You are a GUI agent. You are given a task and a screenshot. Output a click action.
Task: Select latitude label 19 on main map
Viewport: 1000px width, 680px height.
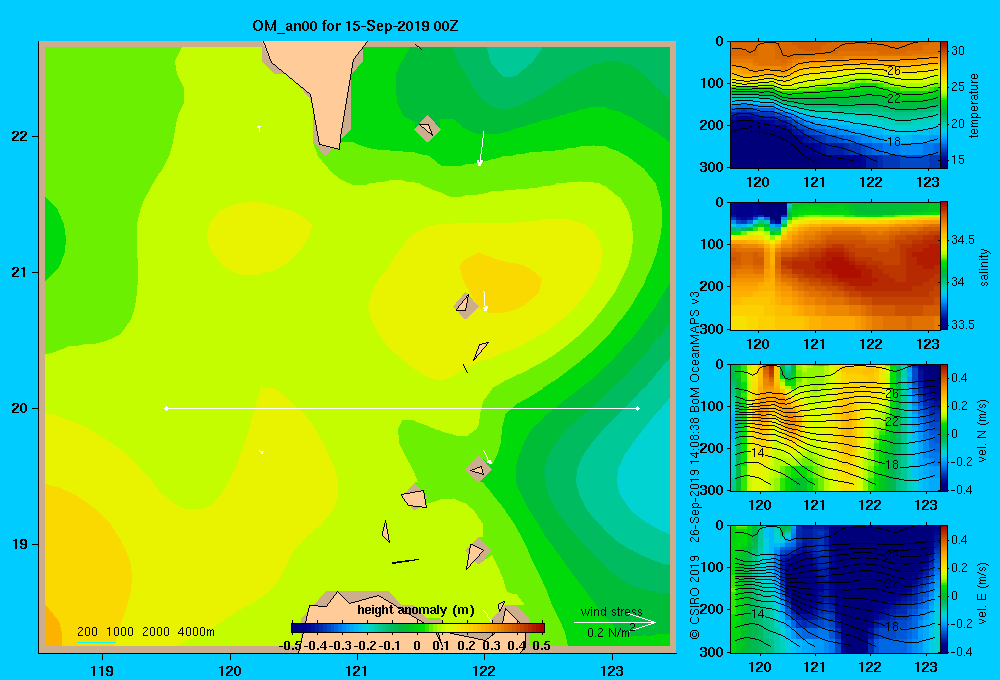click(20, 544)
